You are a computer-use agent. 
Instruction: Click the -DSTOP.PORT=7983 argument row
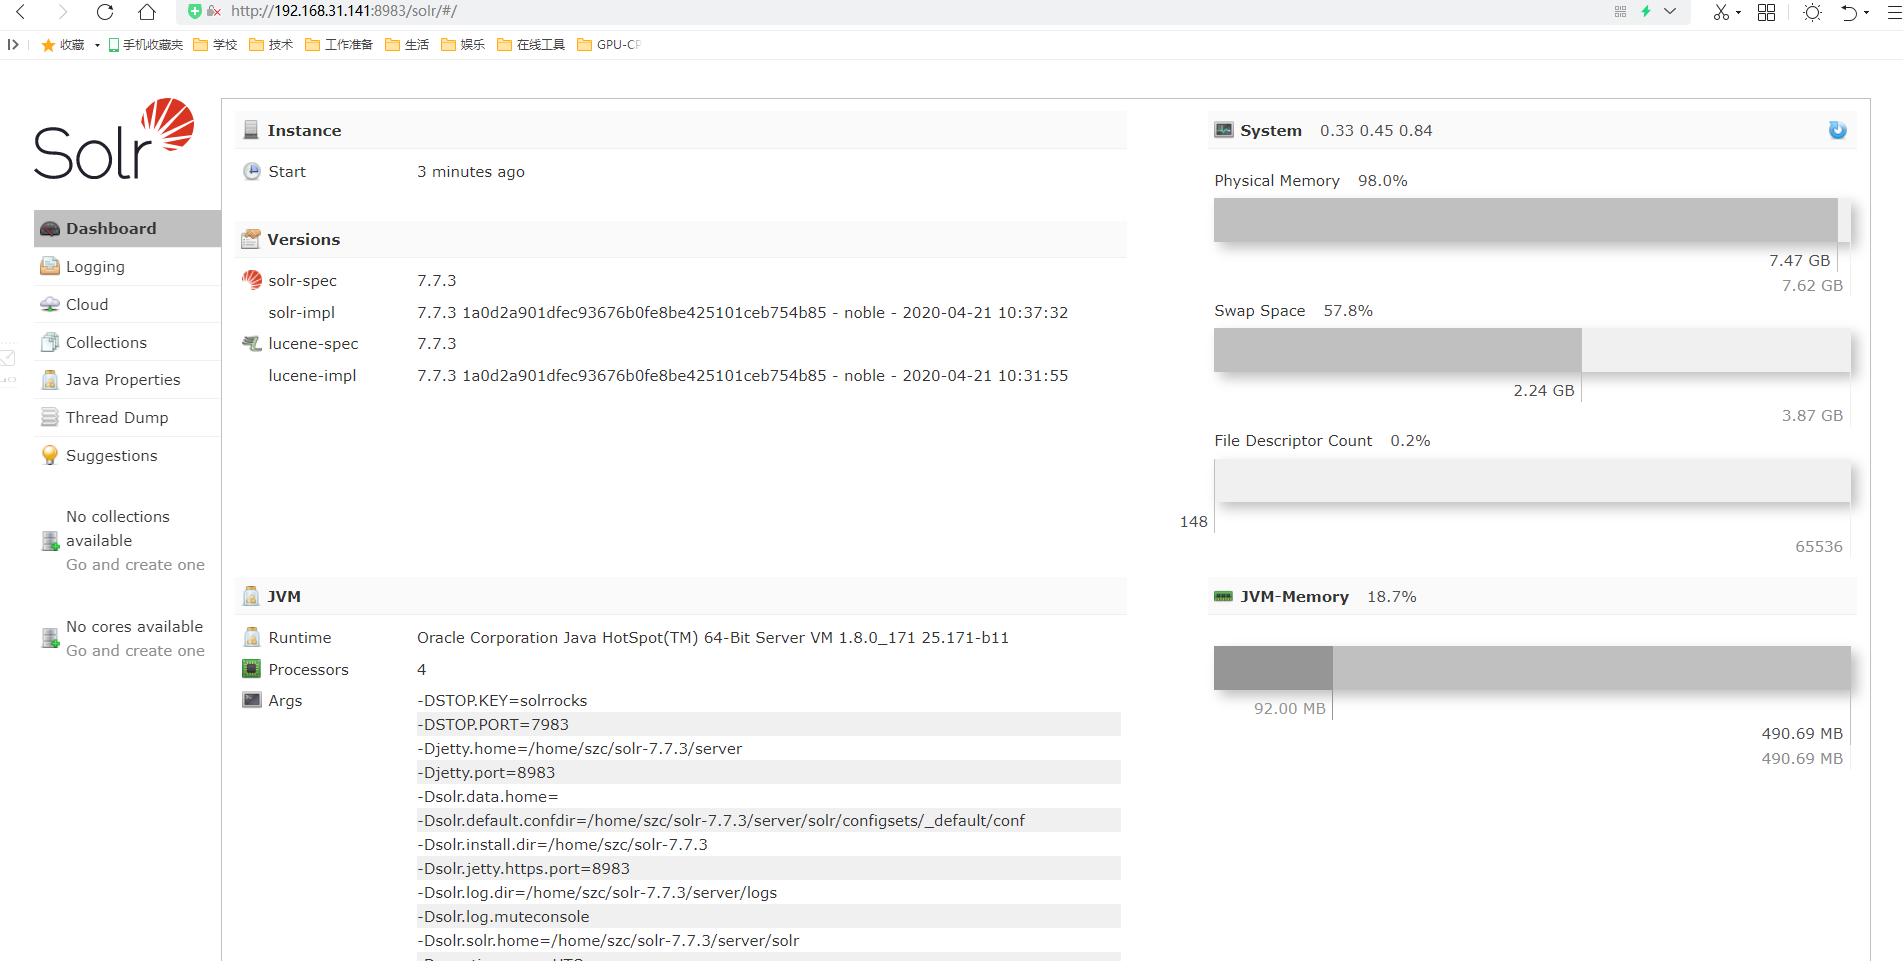click(x=768, y=724)
